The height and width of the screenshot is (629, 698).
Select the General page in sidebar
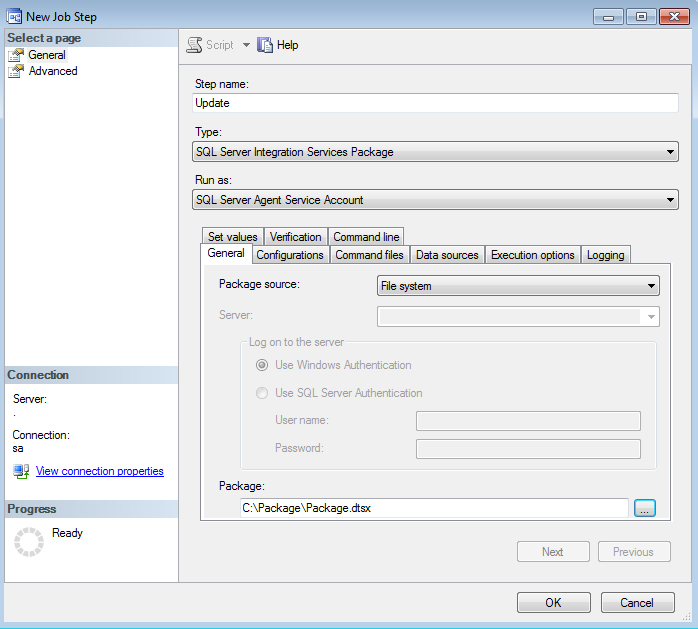47,55
